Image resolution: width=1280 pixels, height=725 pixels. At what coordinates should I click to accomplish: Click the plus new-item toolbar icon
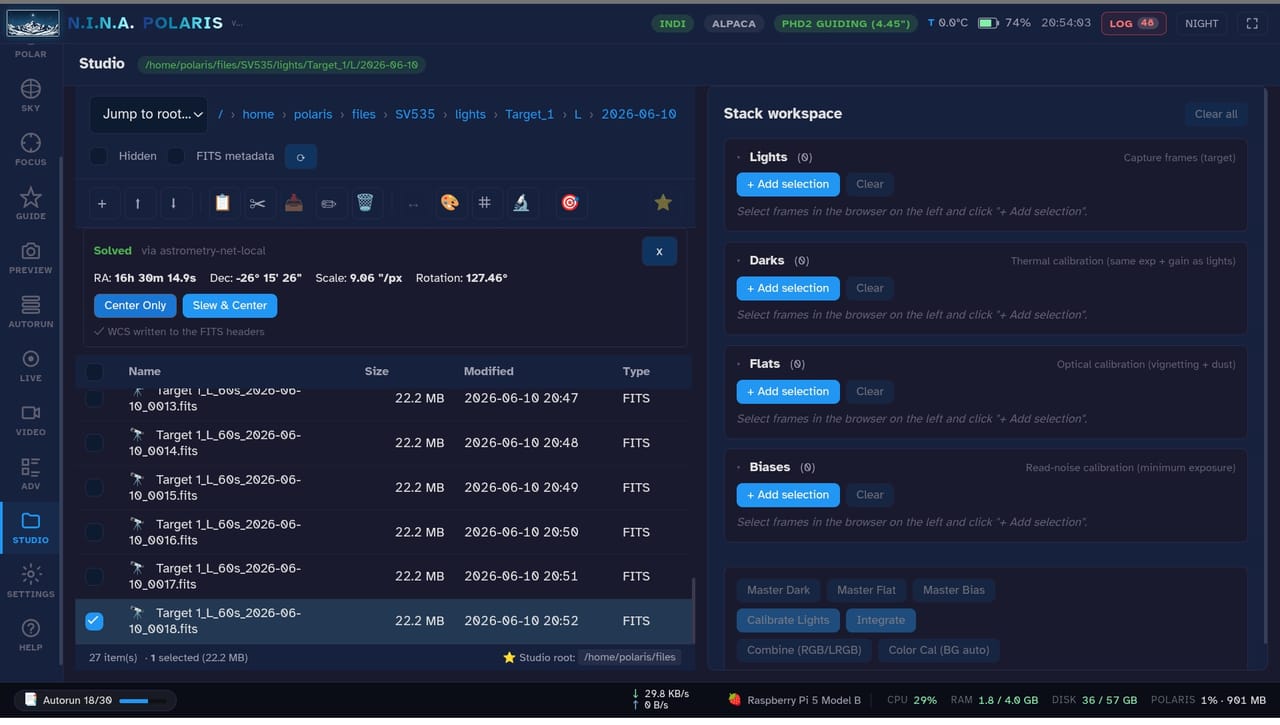coord(102,203)
